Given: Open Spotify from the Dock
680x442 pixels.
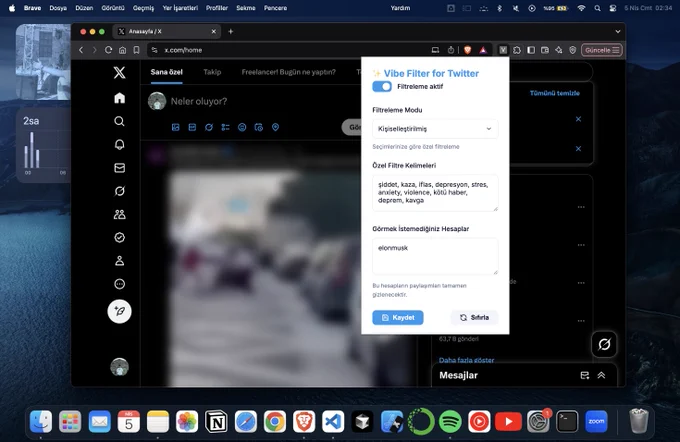Looking at the screenshot, I should (450, 421).
